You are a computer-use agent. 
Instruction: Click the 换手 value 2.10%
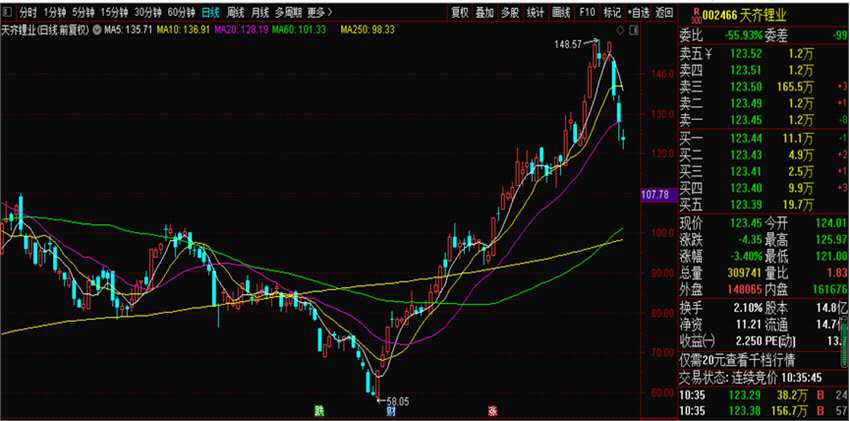[x=747, y=308]
